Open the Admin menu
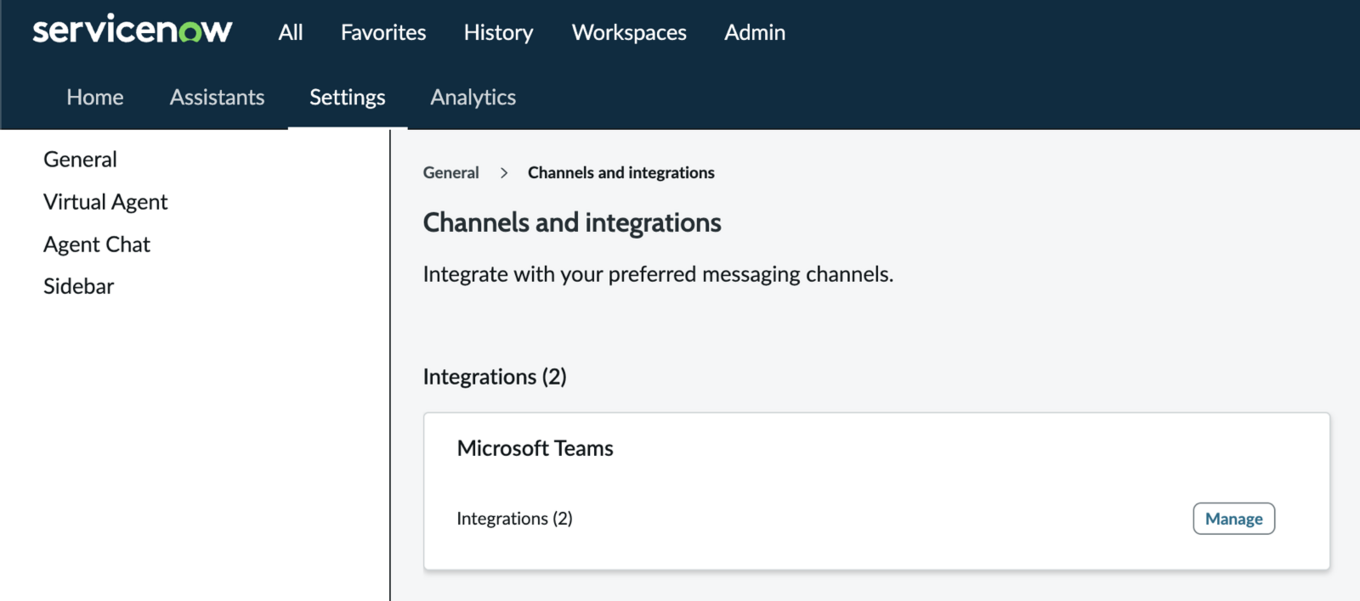1360x601 pixels. click(755, 32)
